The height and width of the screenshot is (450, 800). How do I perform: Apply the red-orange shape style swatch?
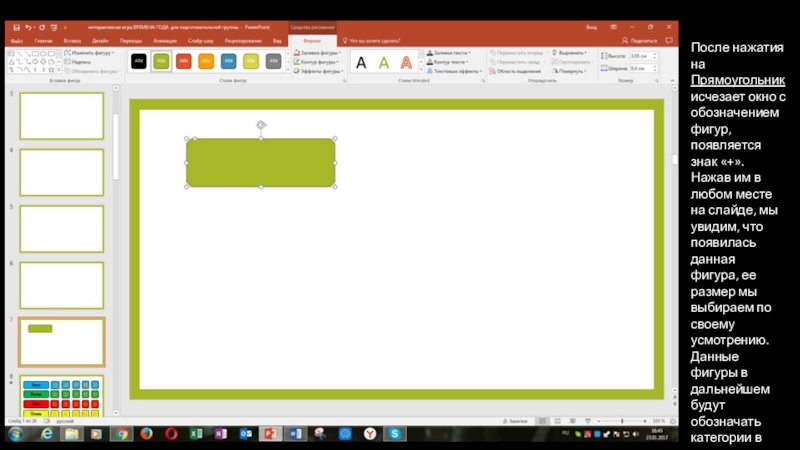coord(184,61)
